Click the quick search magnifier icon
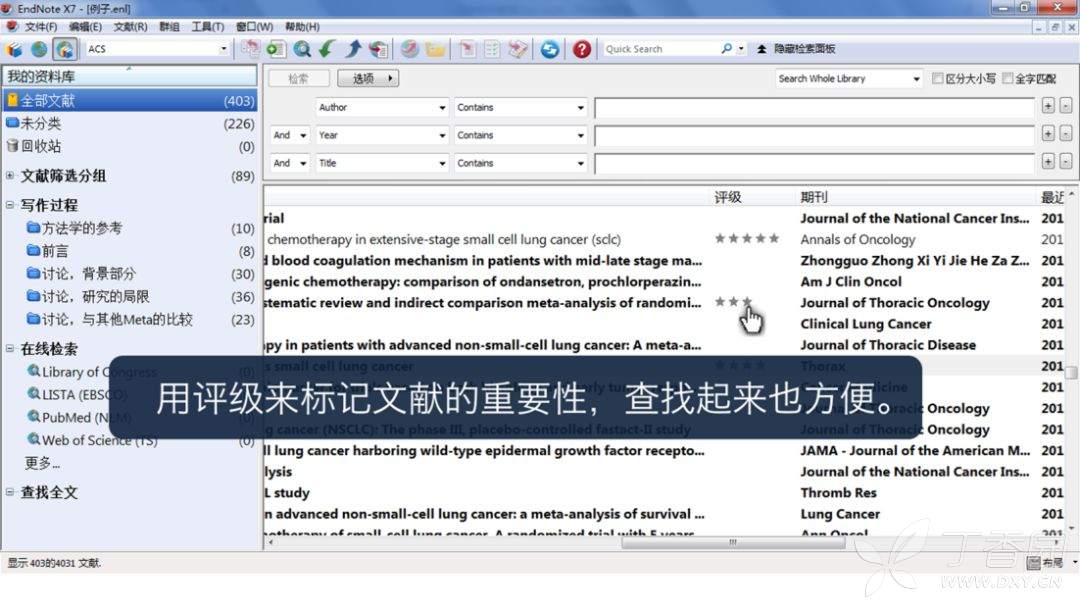 pos(726,49)
